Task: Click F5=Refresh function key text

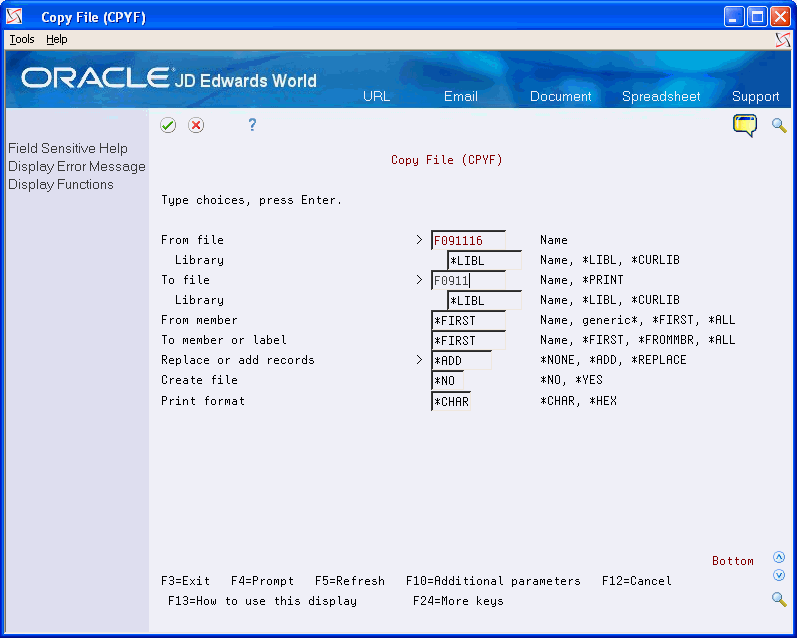Action: [350, 581]
